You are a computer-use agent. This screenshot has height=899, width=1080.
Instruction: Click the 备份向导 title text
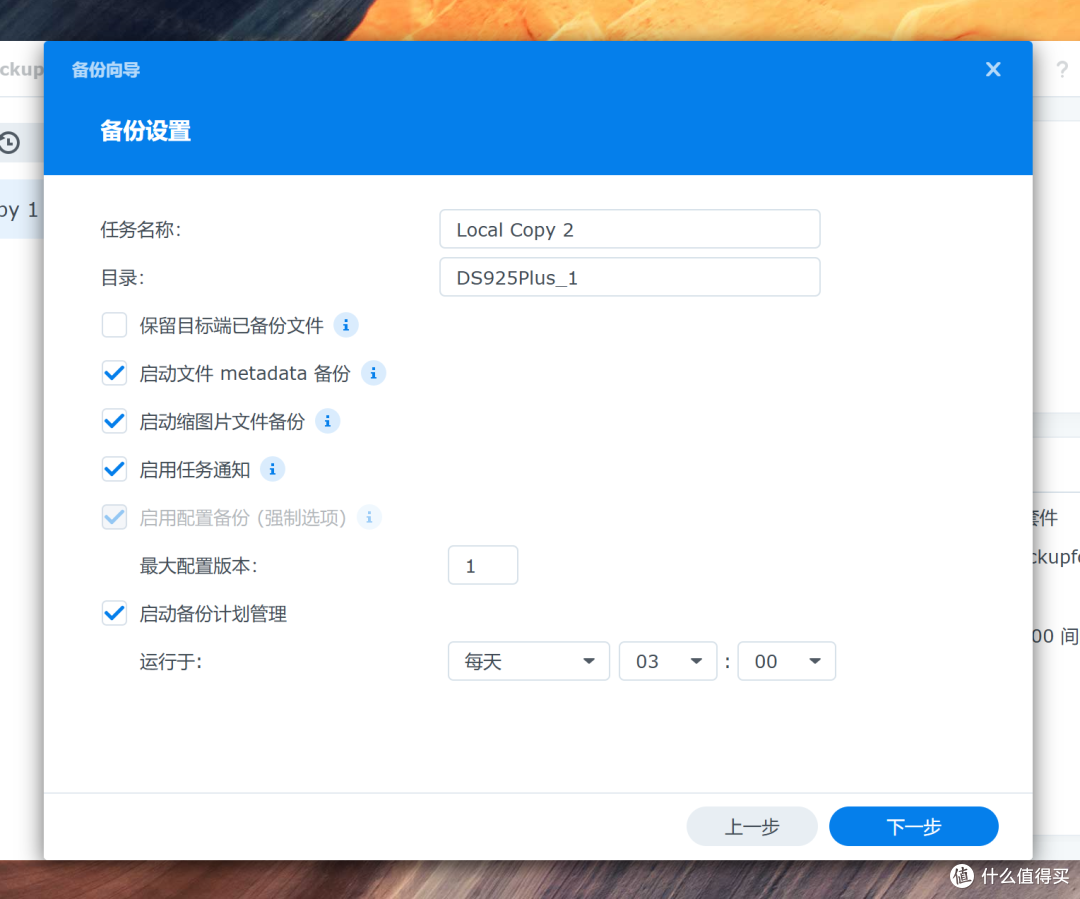coord(106,70)
